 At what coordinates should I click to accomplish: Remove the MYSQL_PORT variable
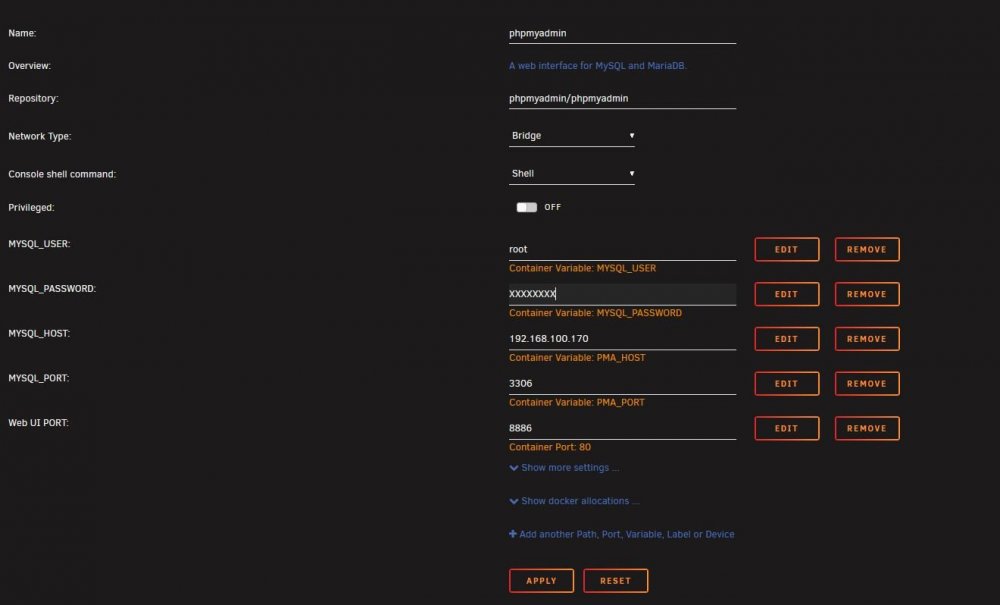point(867,383)
